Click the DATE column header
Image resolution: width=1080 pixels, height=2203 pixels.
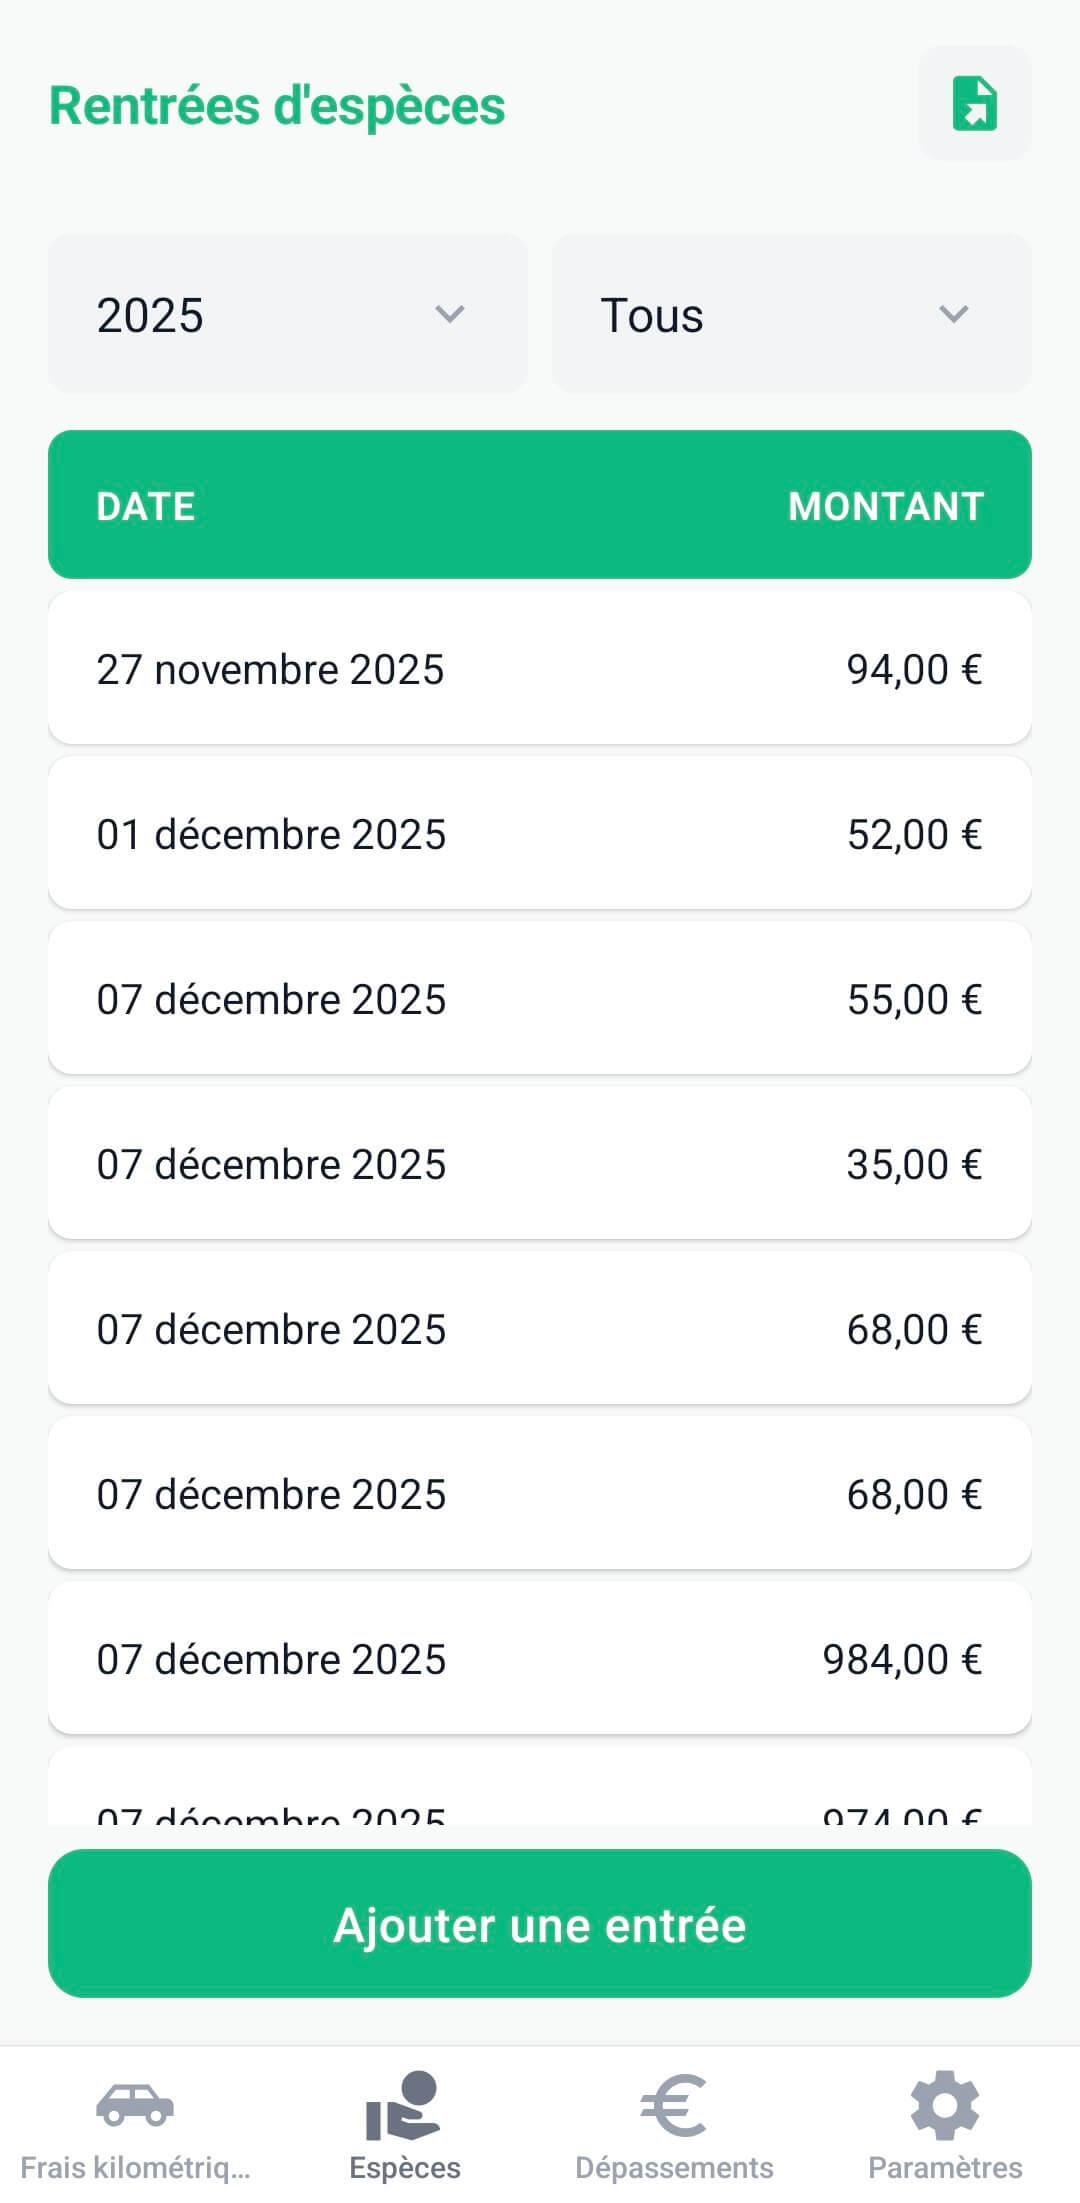coord(146,506)
